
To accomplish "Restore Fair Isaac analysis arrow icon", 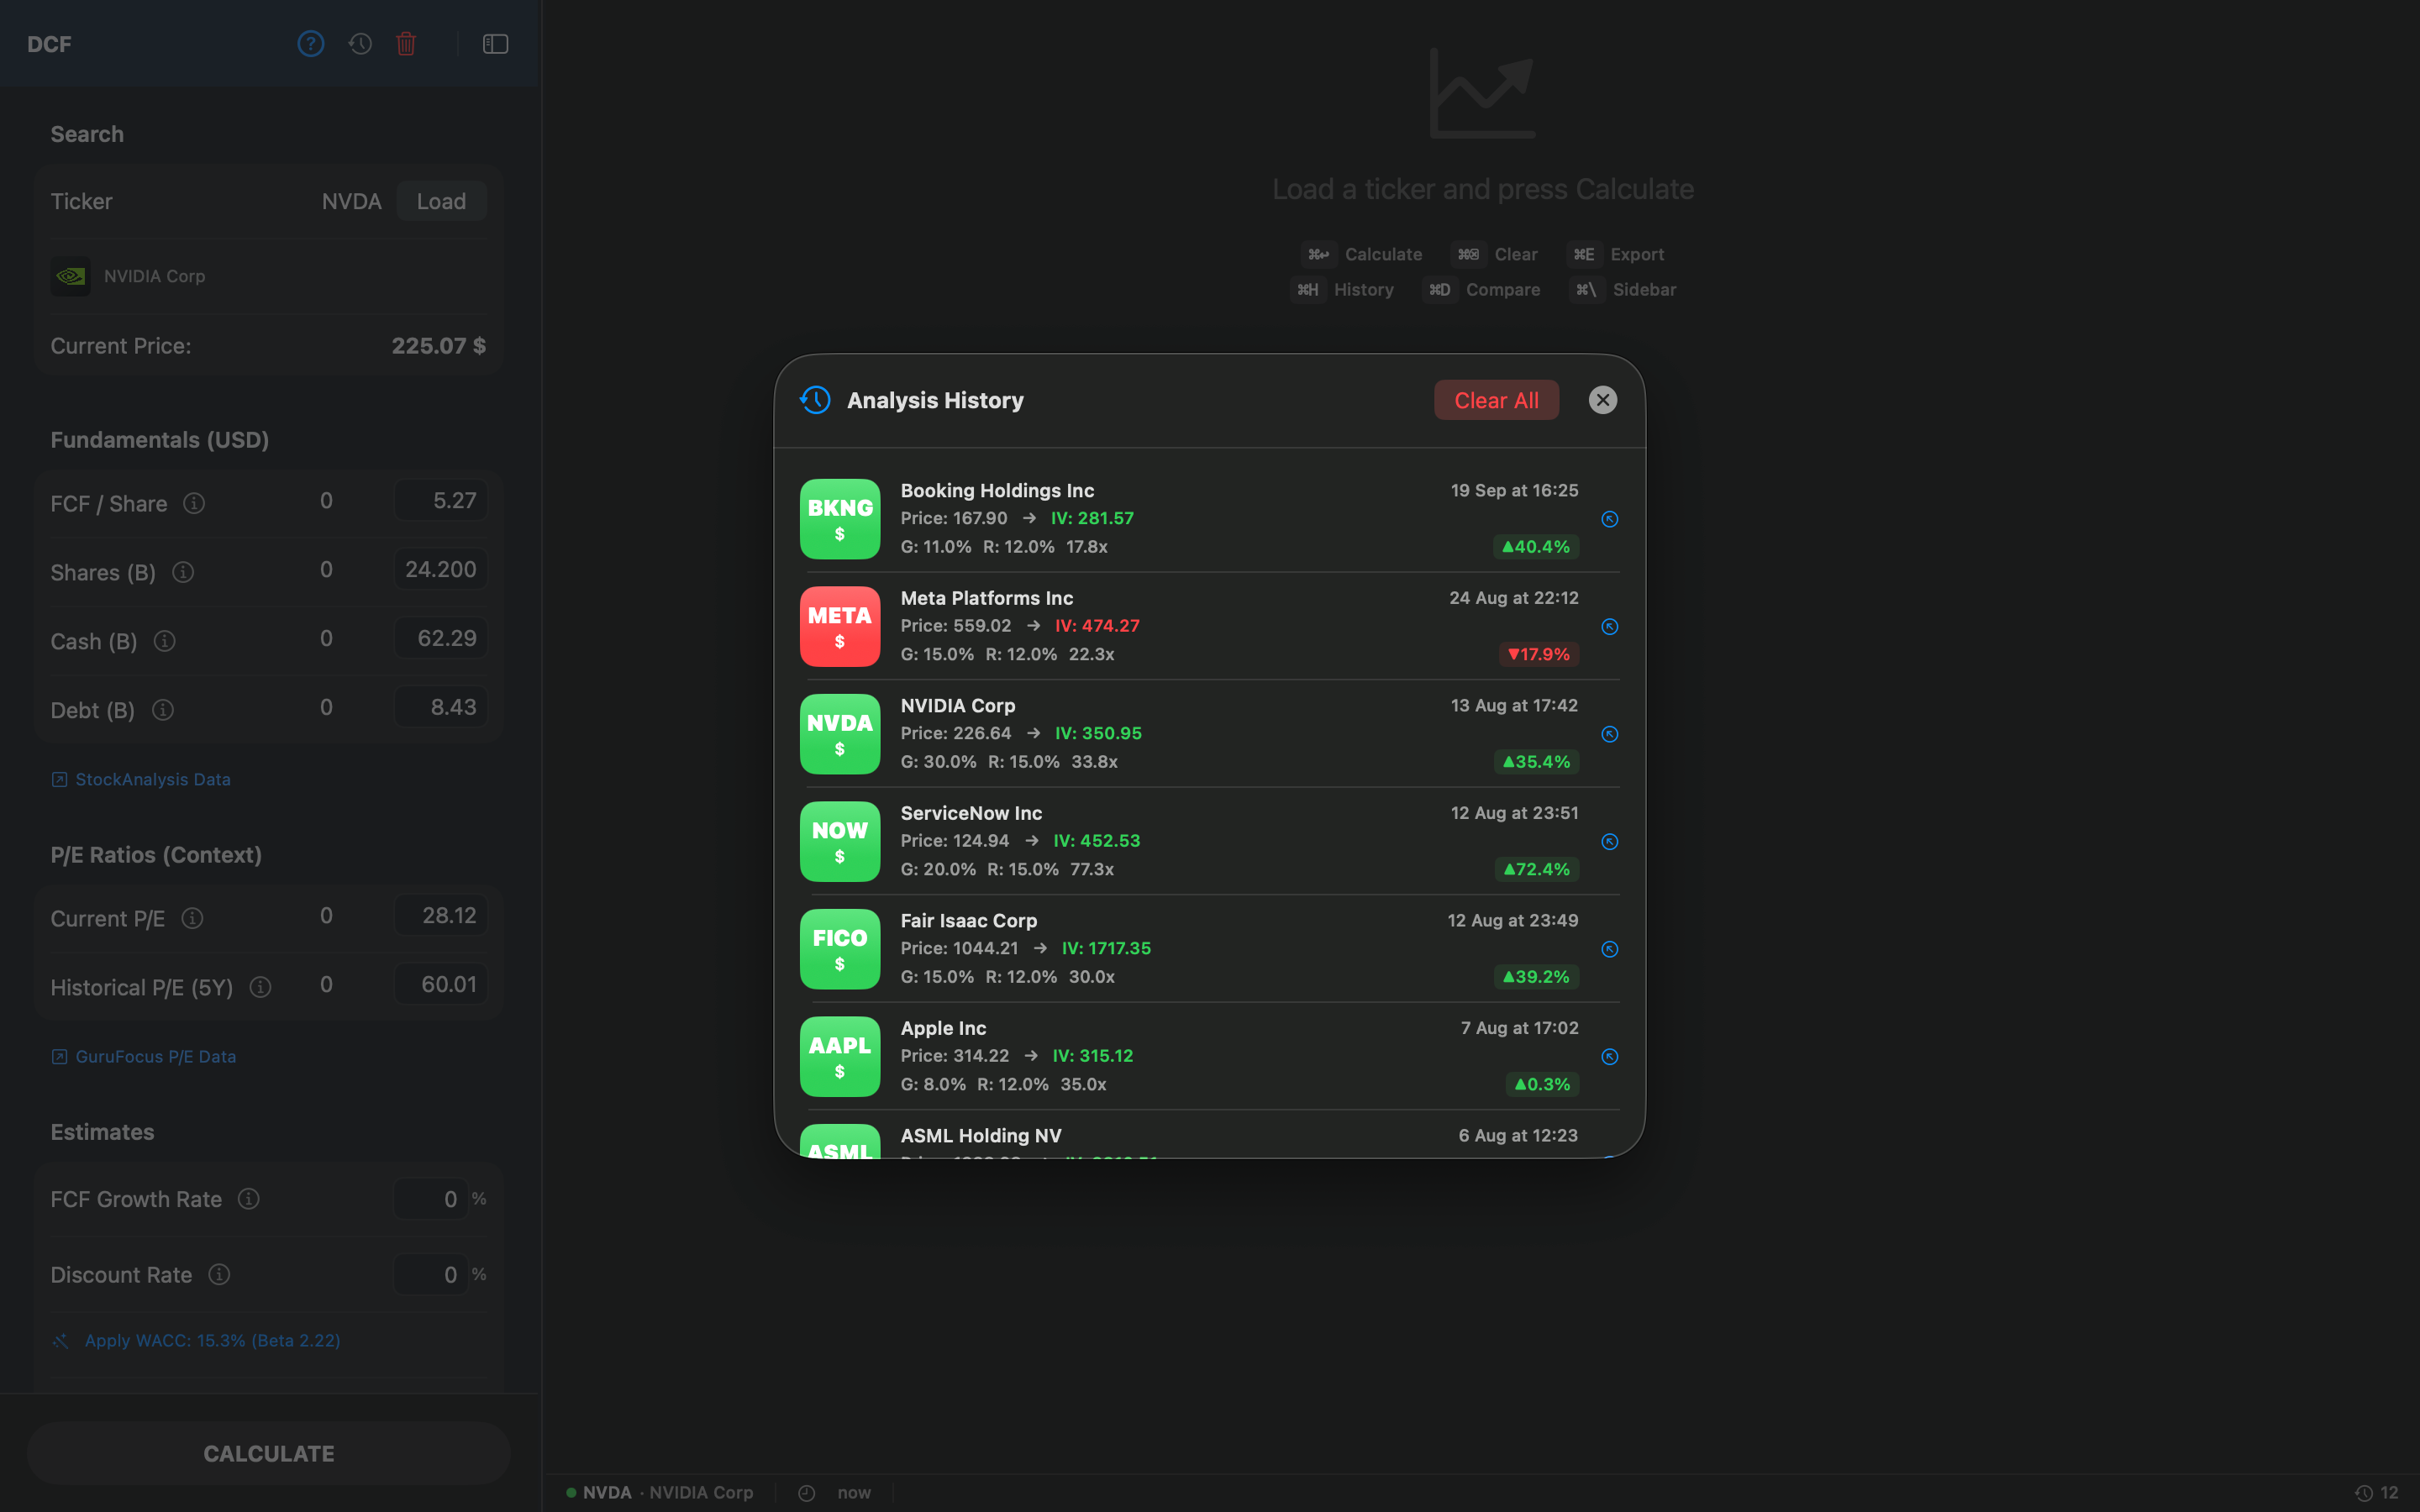I will 1610,949.
